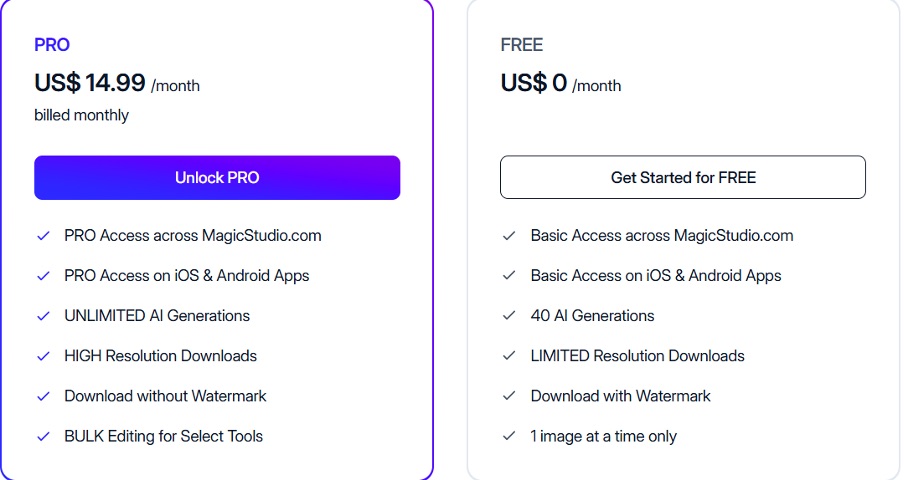Viewport: 904px width, 480px height.
Task: Click checkmark next to LIMITED Resolution Downloads
Action: (x=510, y=356)
